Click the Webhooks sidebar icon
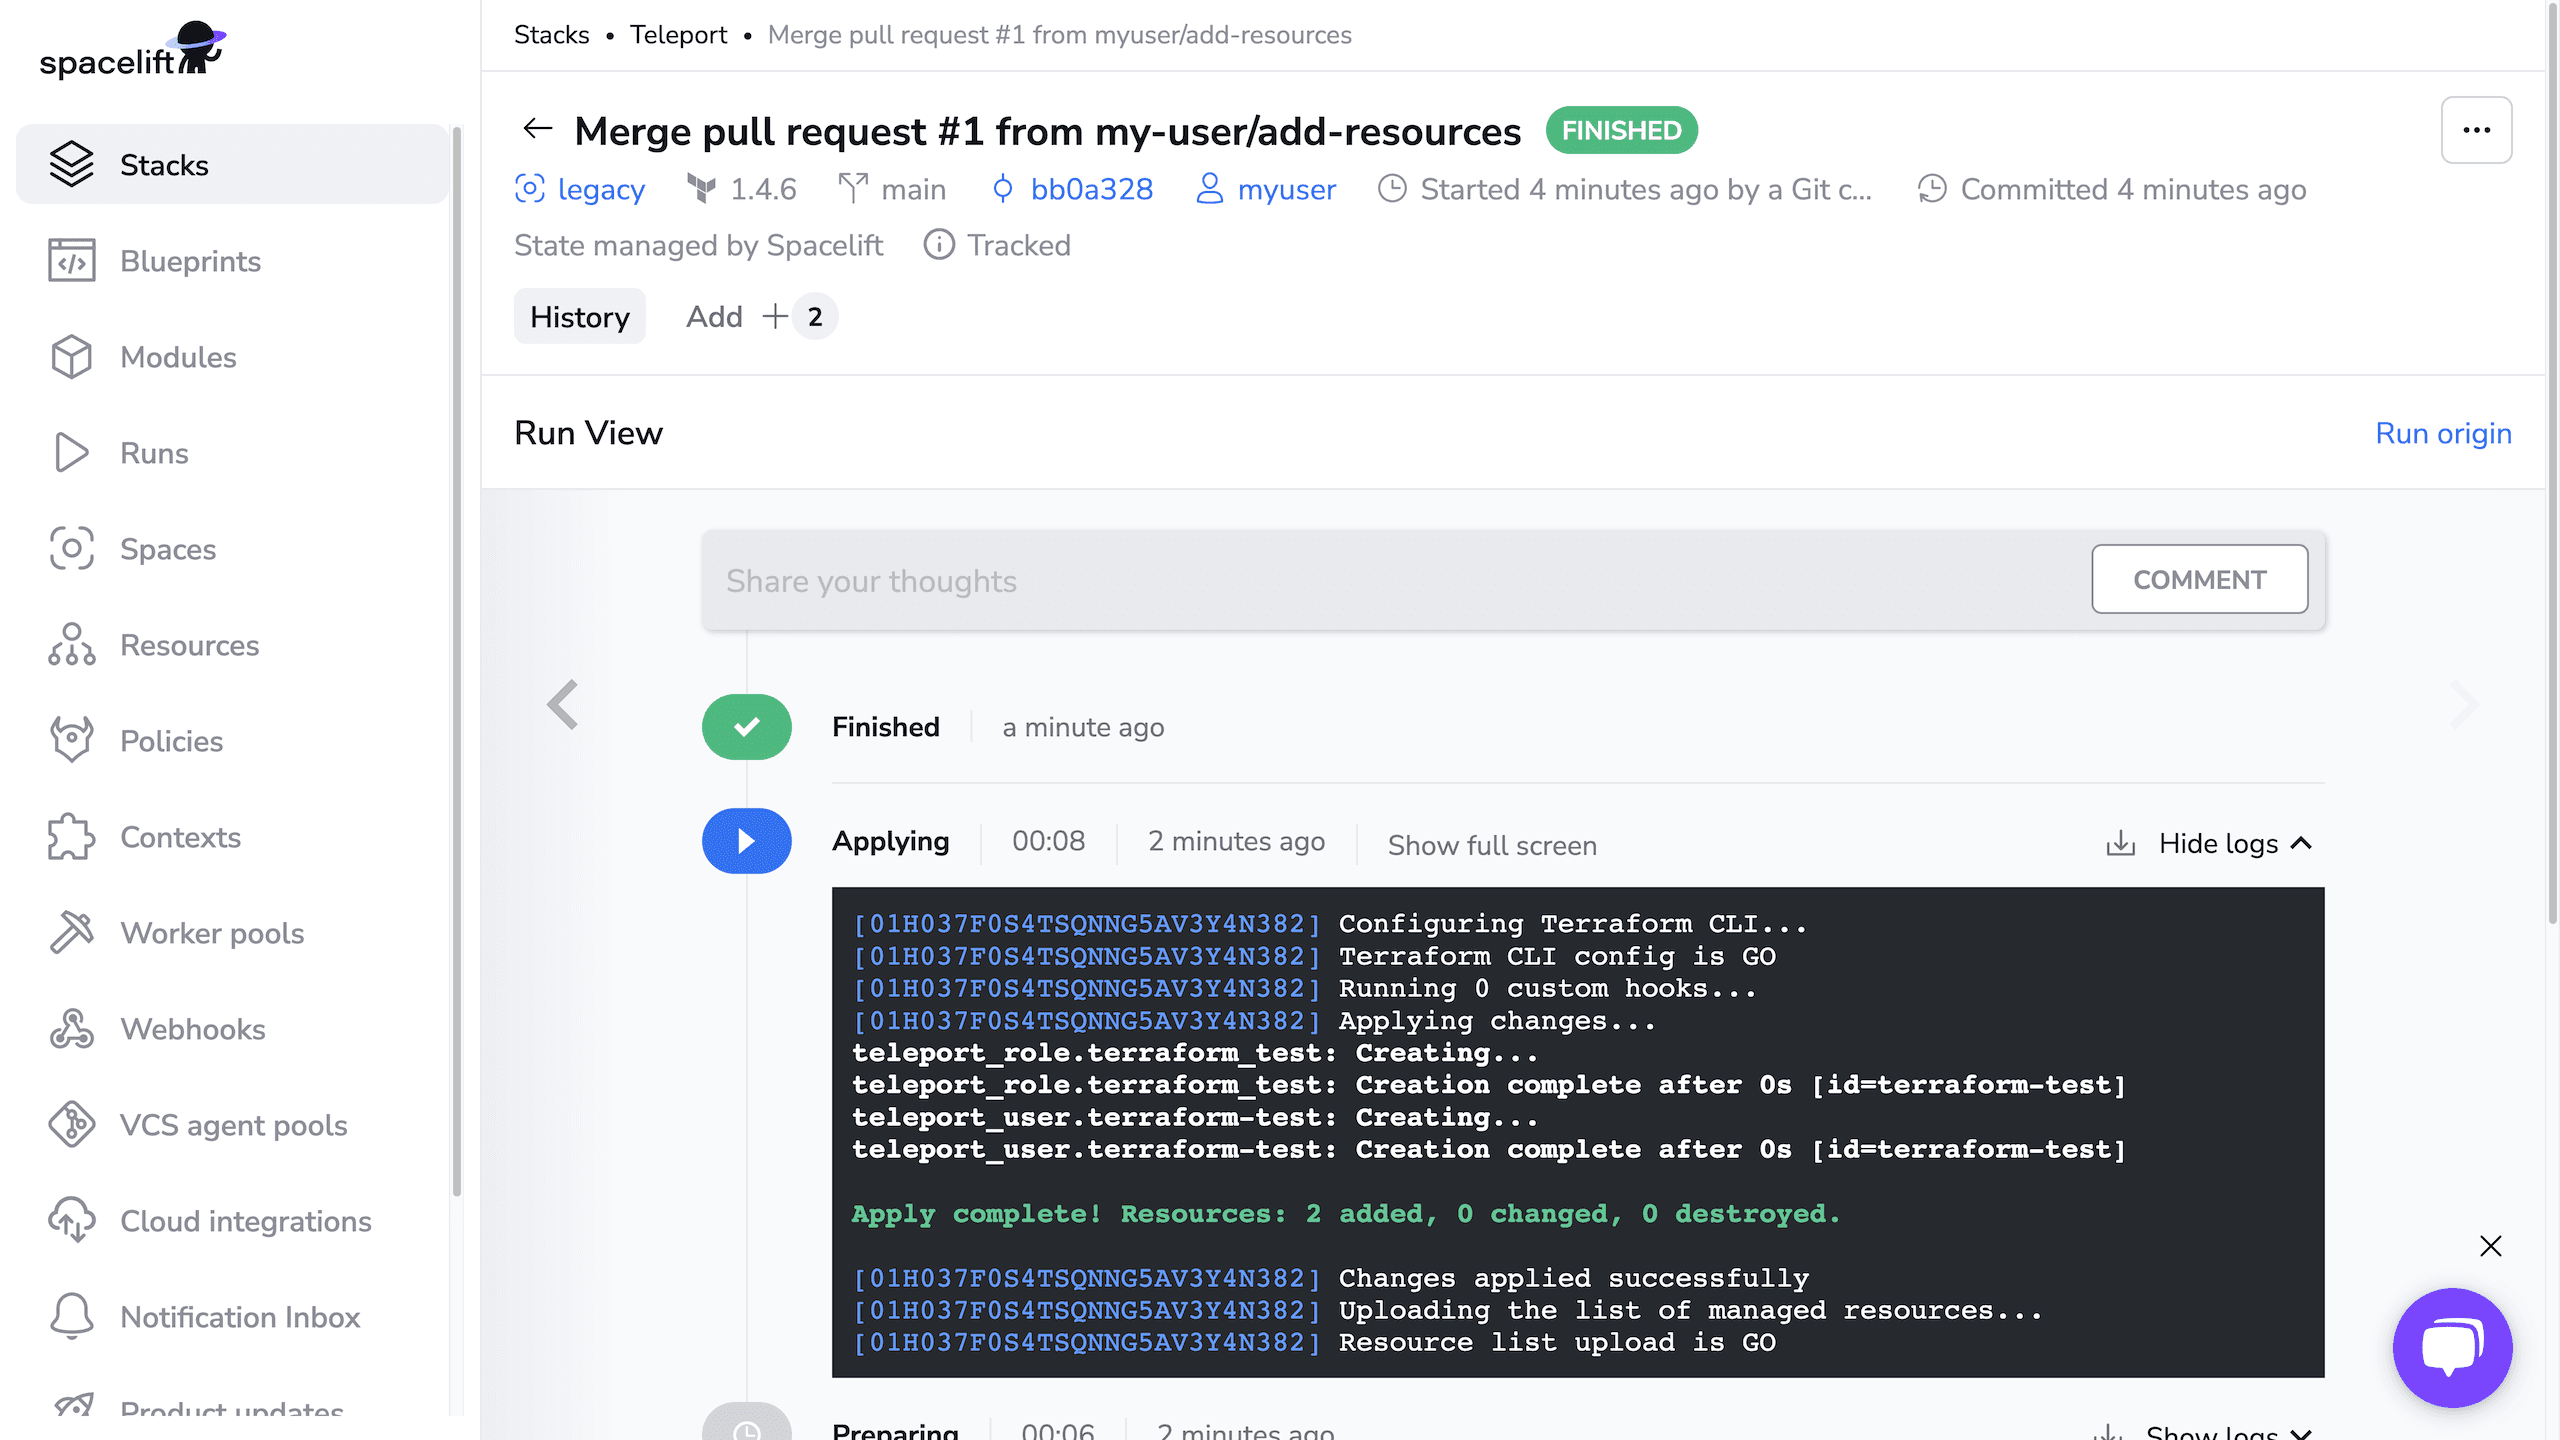 [x=70, y=1029]
